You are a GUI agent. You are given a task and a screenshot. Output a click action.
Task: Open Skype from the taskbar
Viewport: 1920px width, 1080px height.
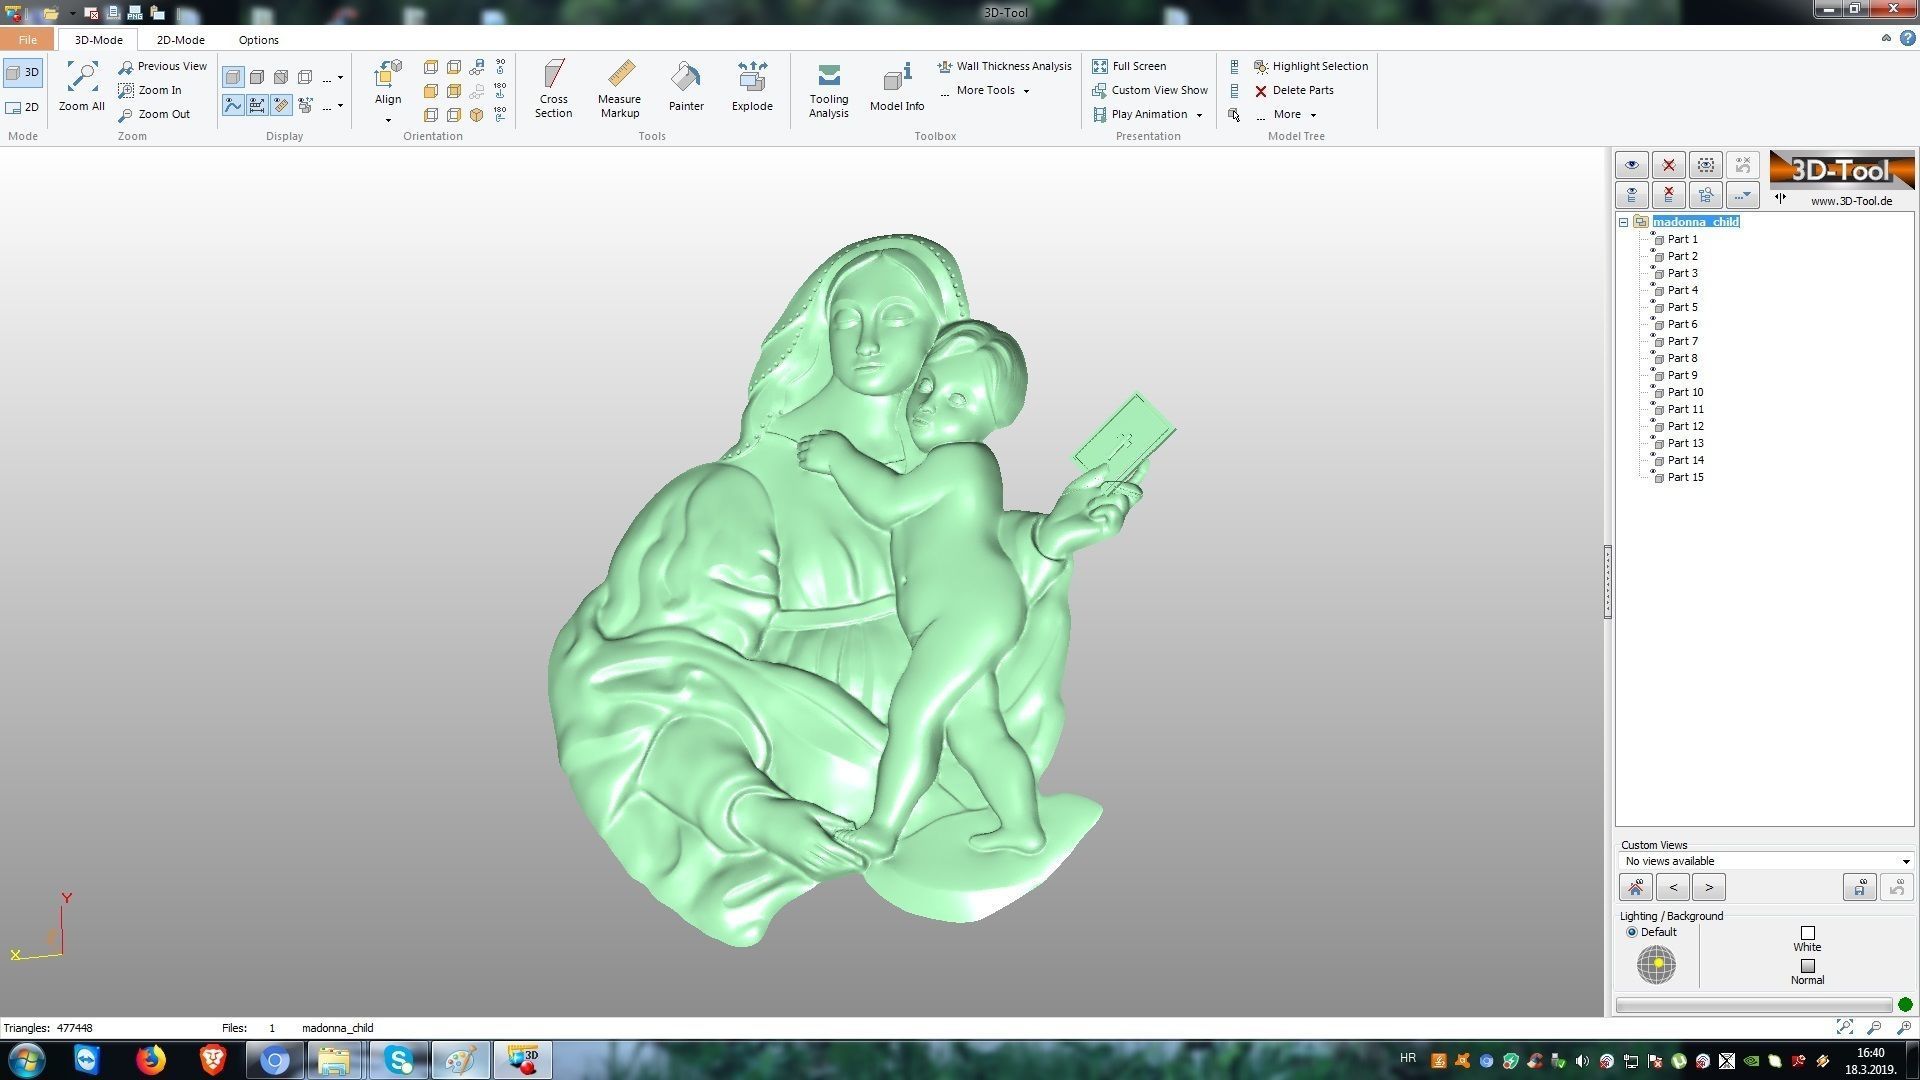[398, 1059]
